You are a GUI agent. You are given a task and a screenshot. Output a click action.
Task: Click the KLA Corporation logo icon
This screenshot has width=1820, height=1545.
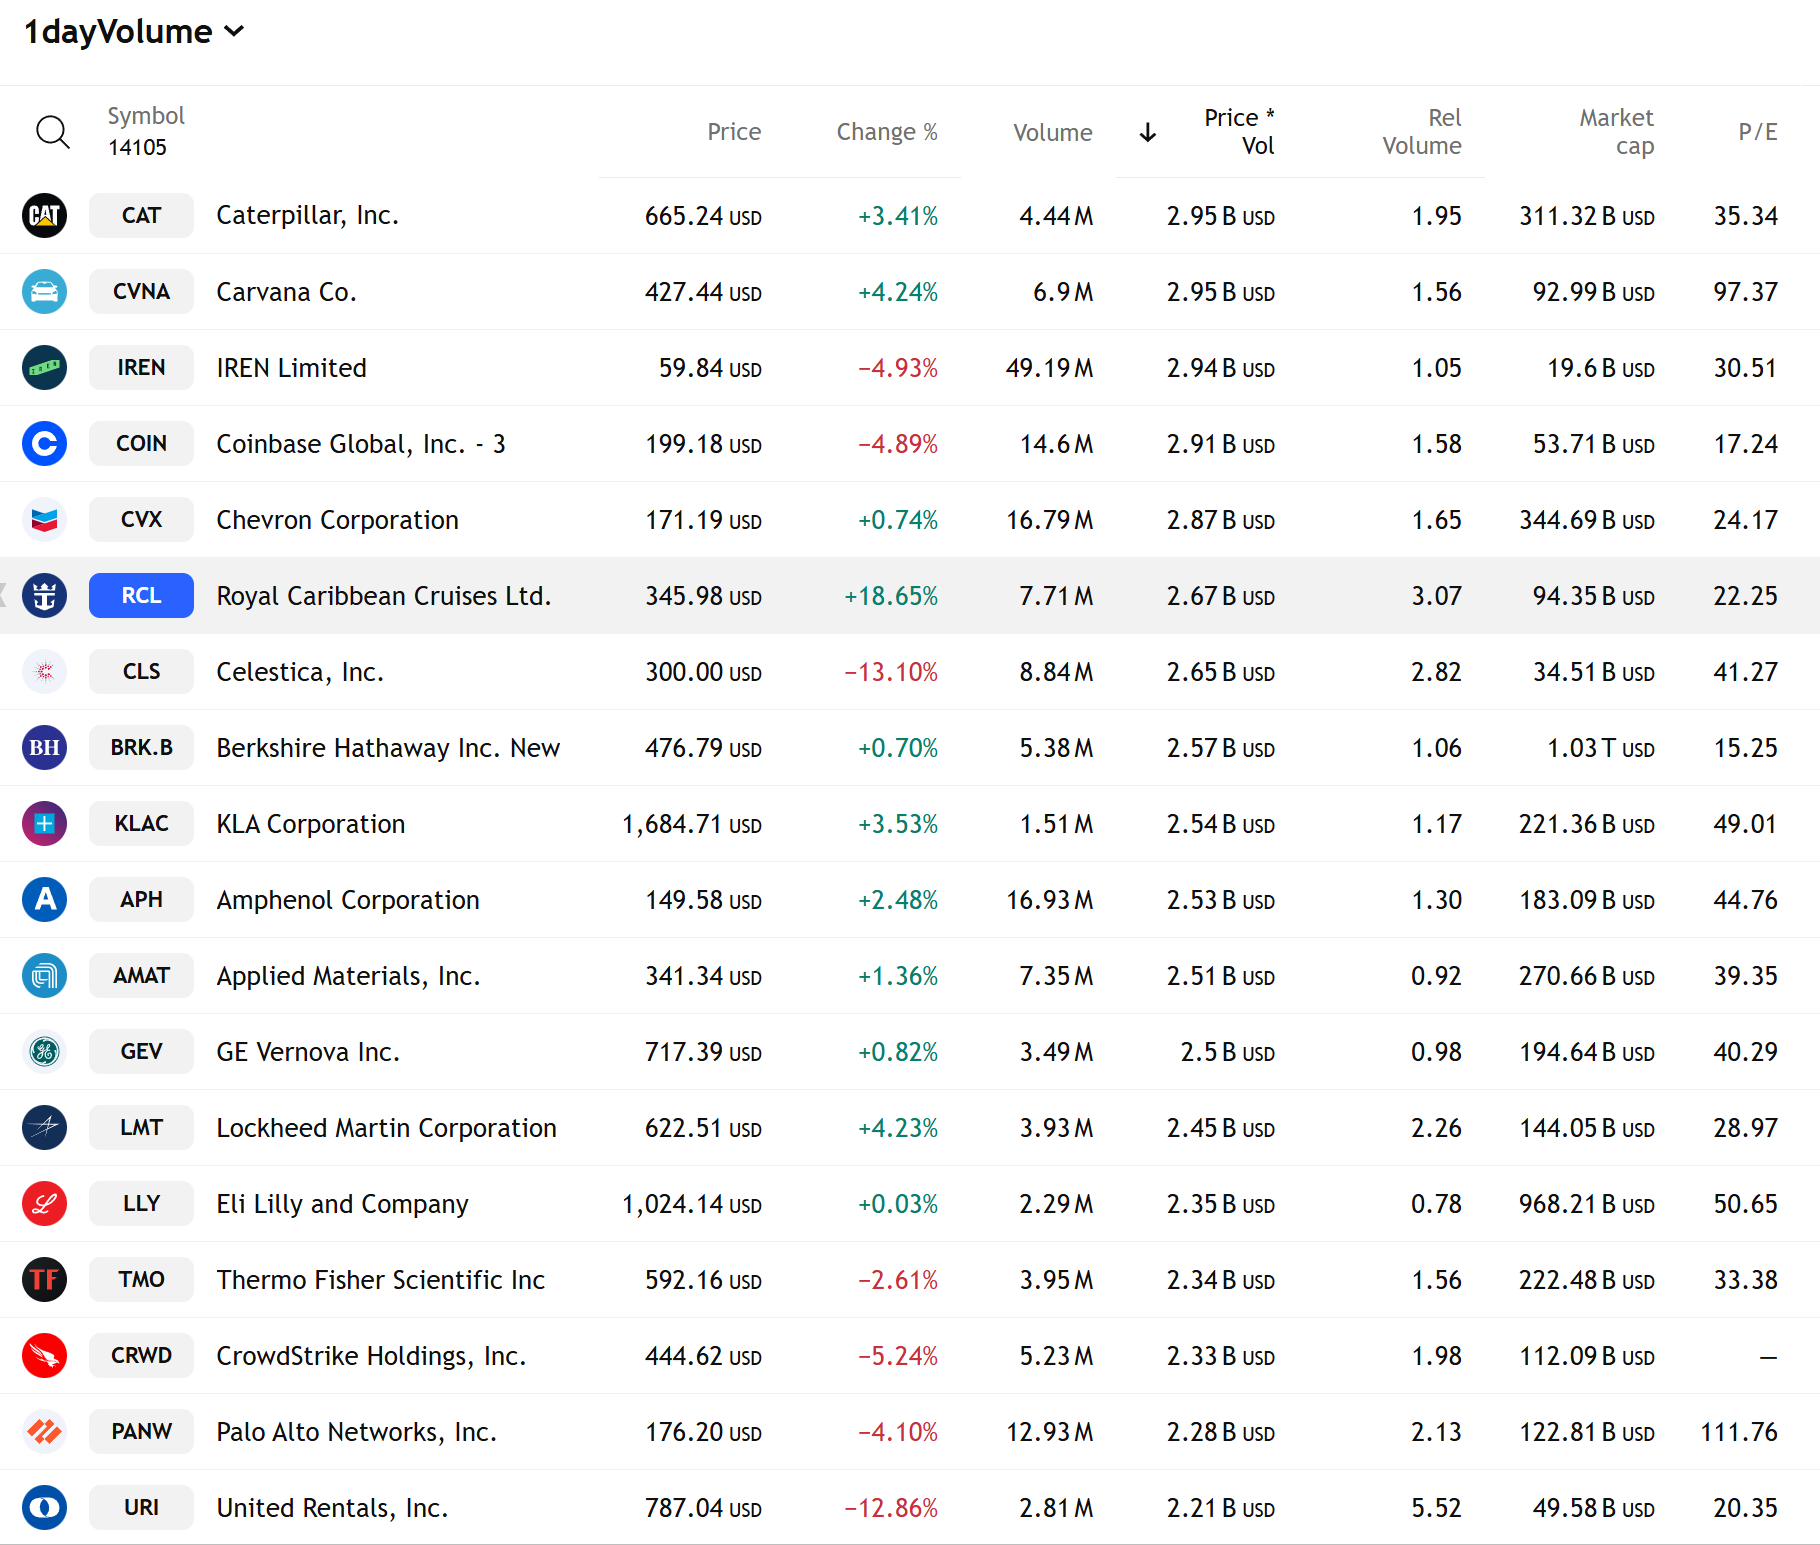45,823
